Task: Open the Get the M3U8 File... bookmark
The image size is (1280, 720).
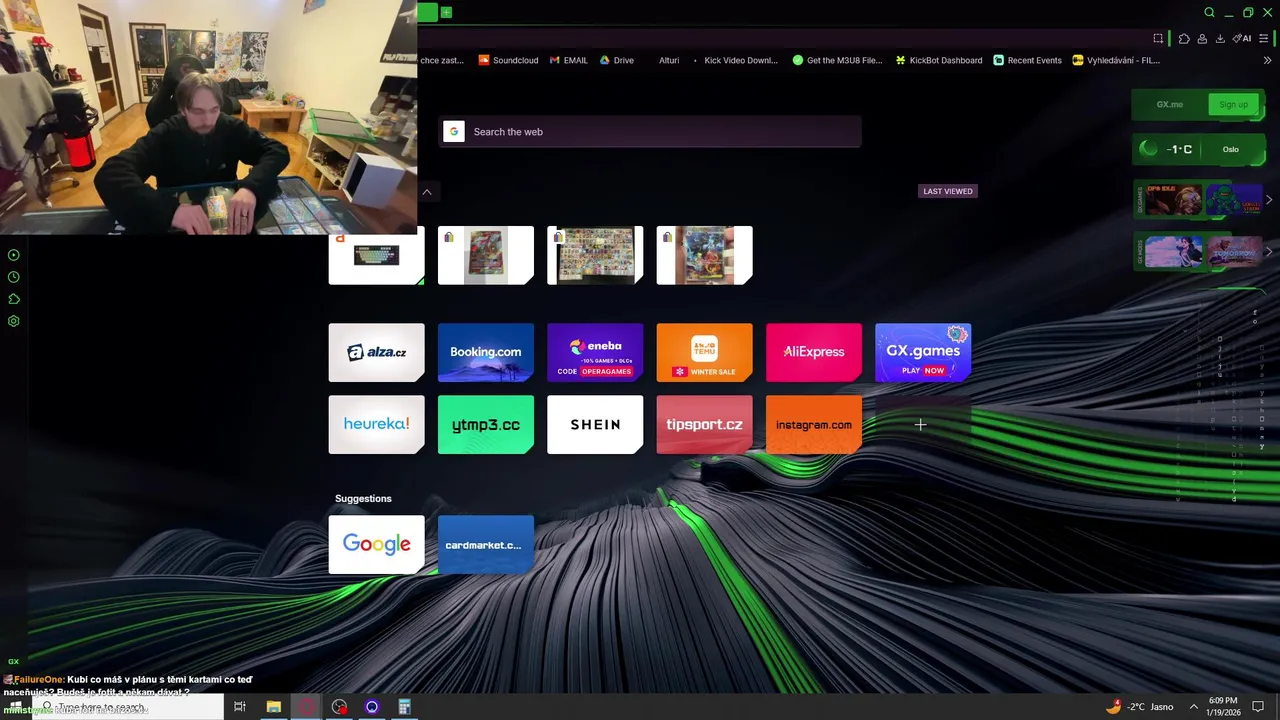Action: (x=838, y=60)
